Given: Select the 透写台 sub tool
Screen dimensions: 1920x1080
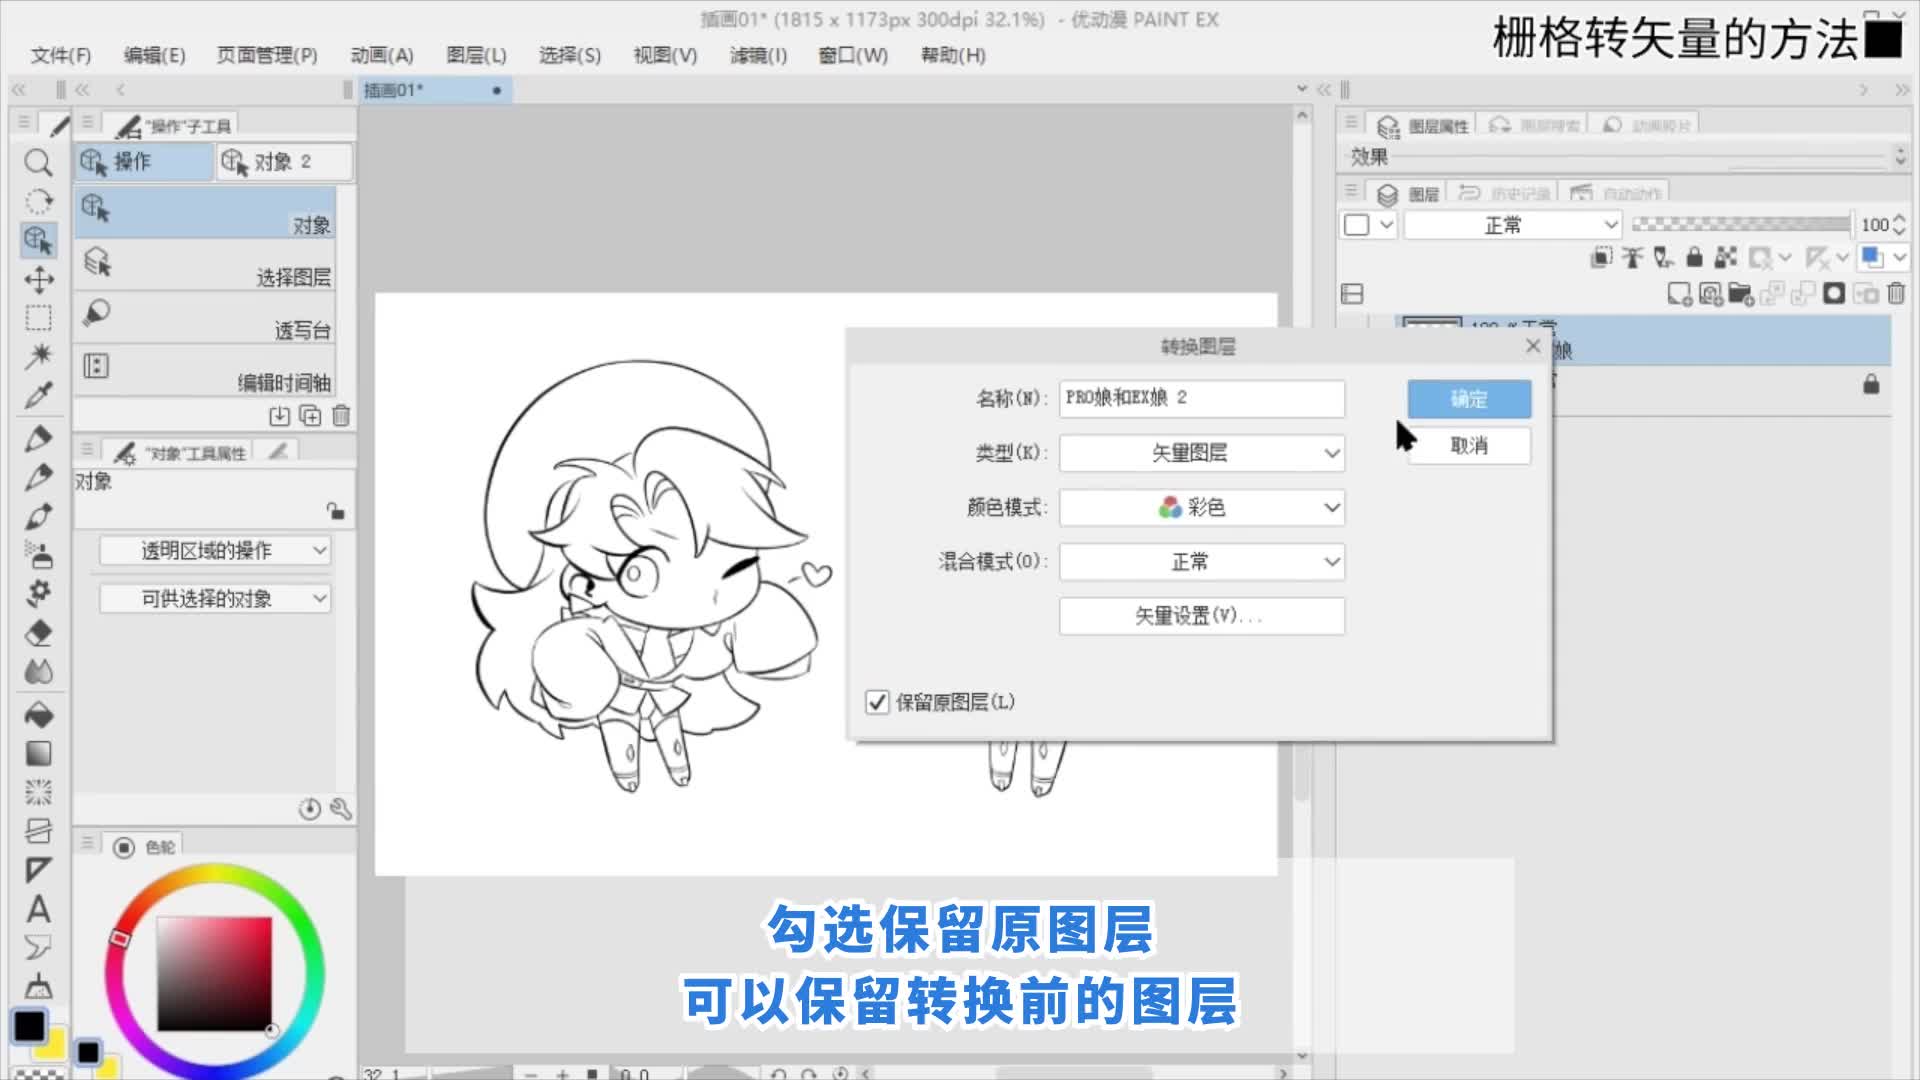Looking at the screenshot, I should (x=205, y=318).
